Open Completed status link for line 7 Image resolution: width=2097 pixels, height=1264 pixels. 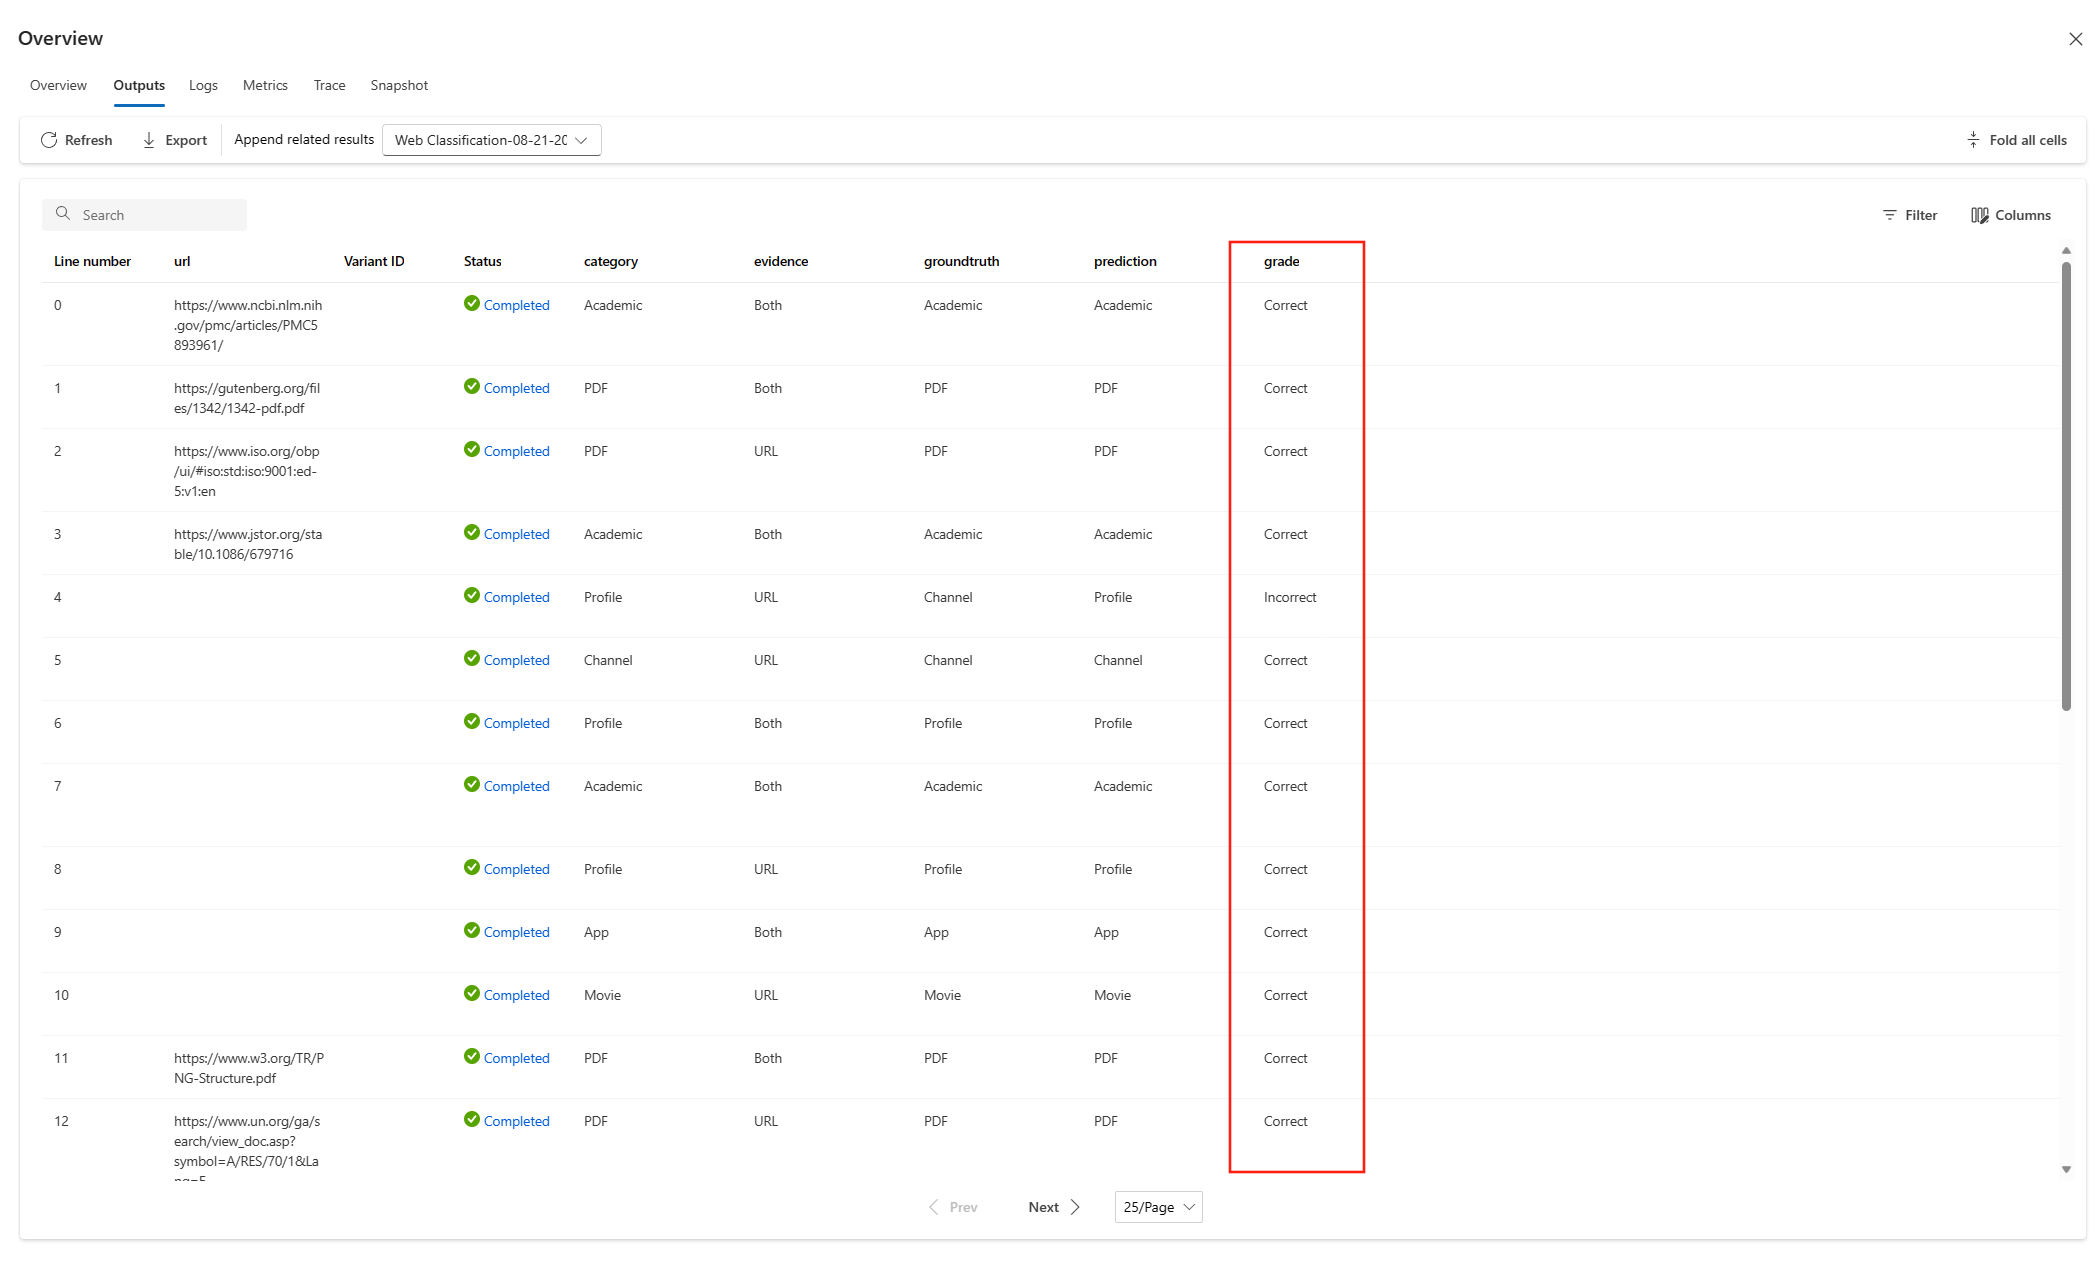(516, 786)
